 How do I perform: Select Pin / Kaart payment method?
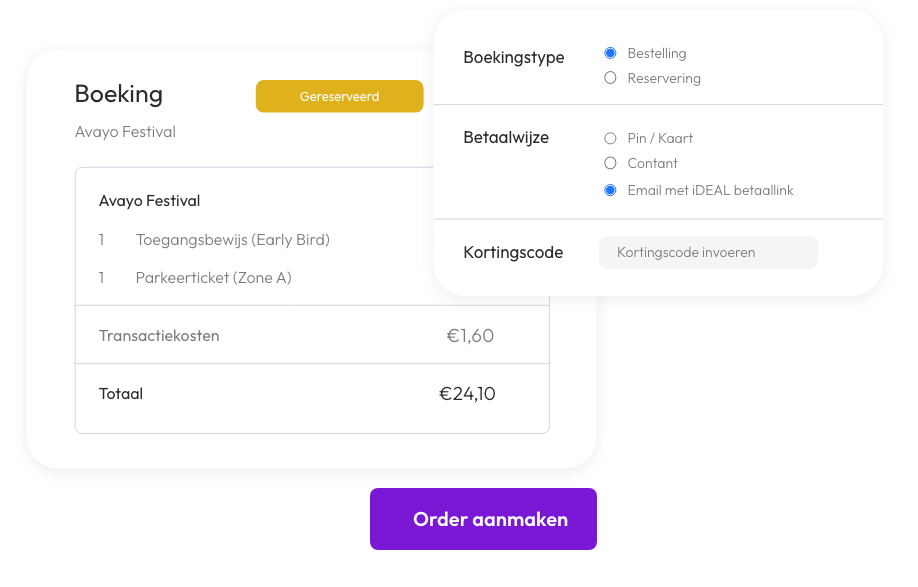pos(610,138)
